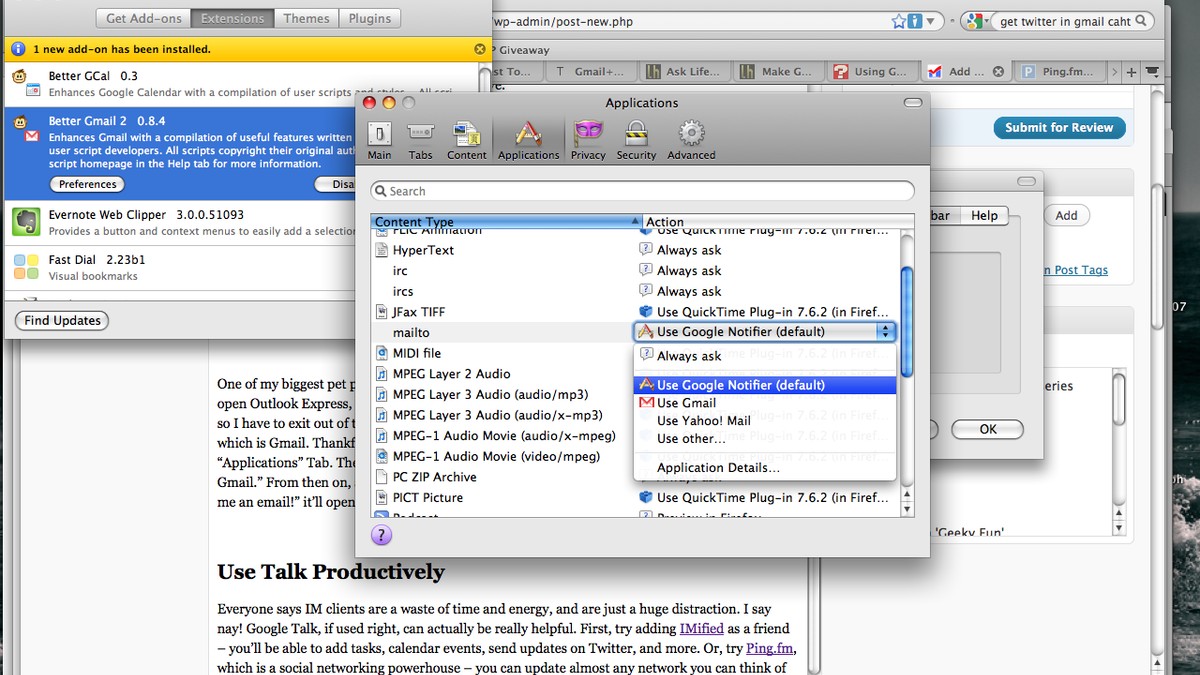This screenshot has width=1200, height=675.
Task: Click the Fast Dial extension icon
Action: click(26, 267)
